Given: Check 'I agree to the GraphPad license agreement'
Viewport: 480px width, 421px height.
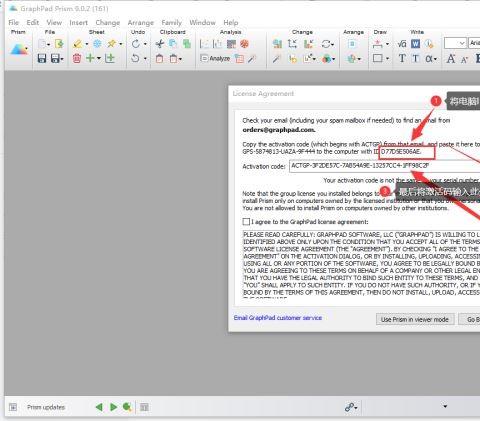Looking at the screenshot, I should 246,222.
